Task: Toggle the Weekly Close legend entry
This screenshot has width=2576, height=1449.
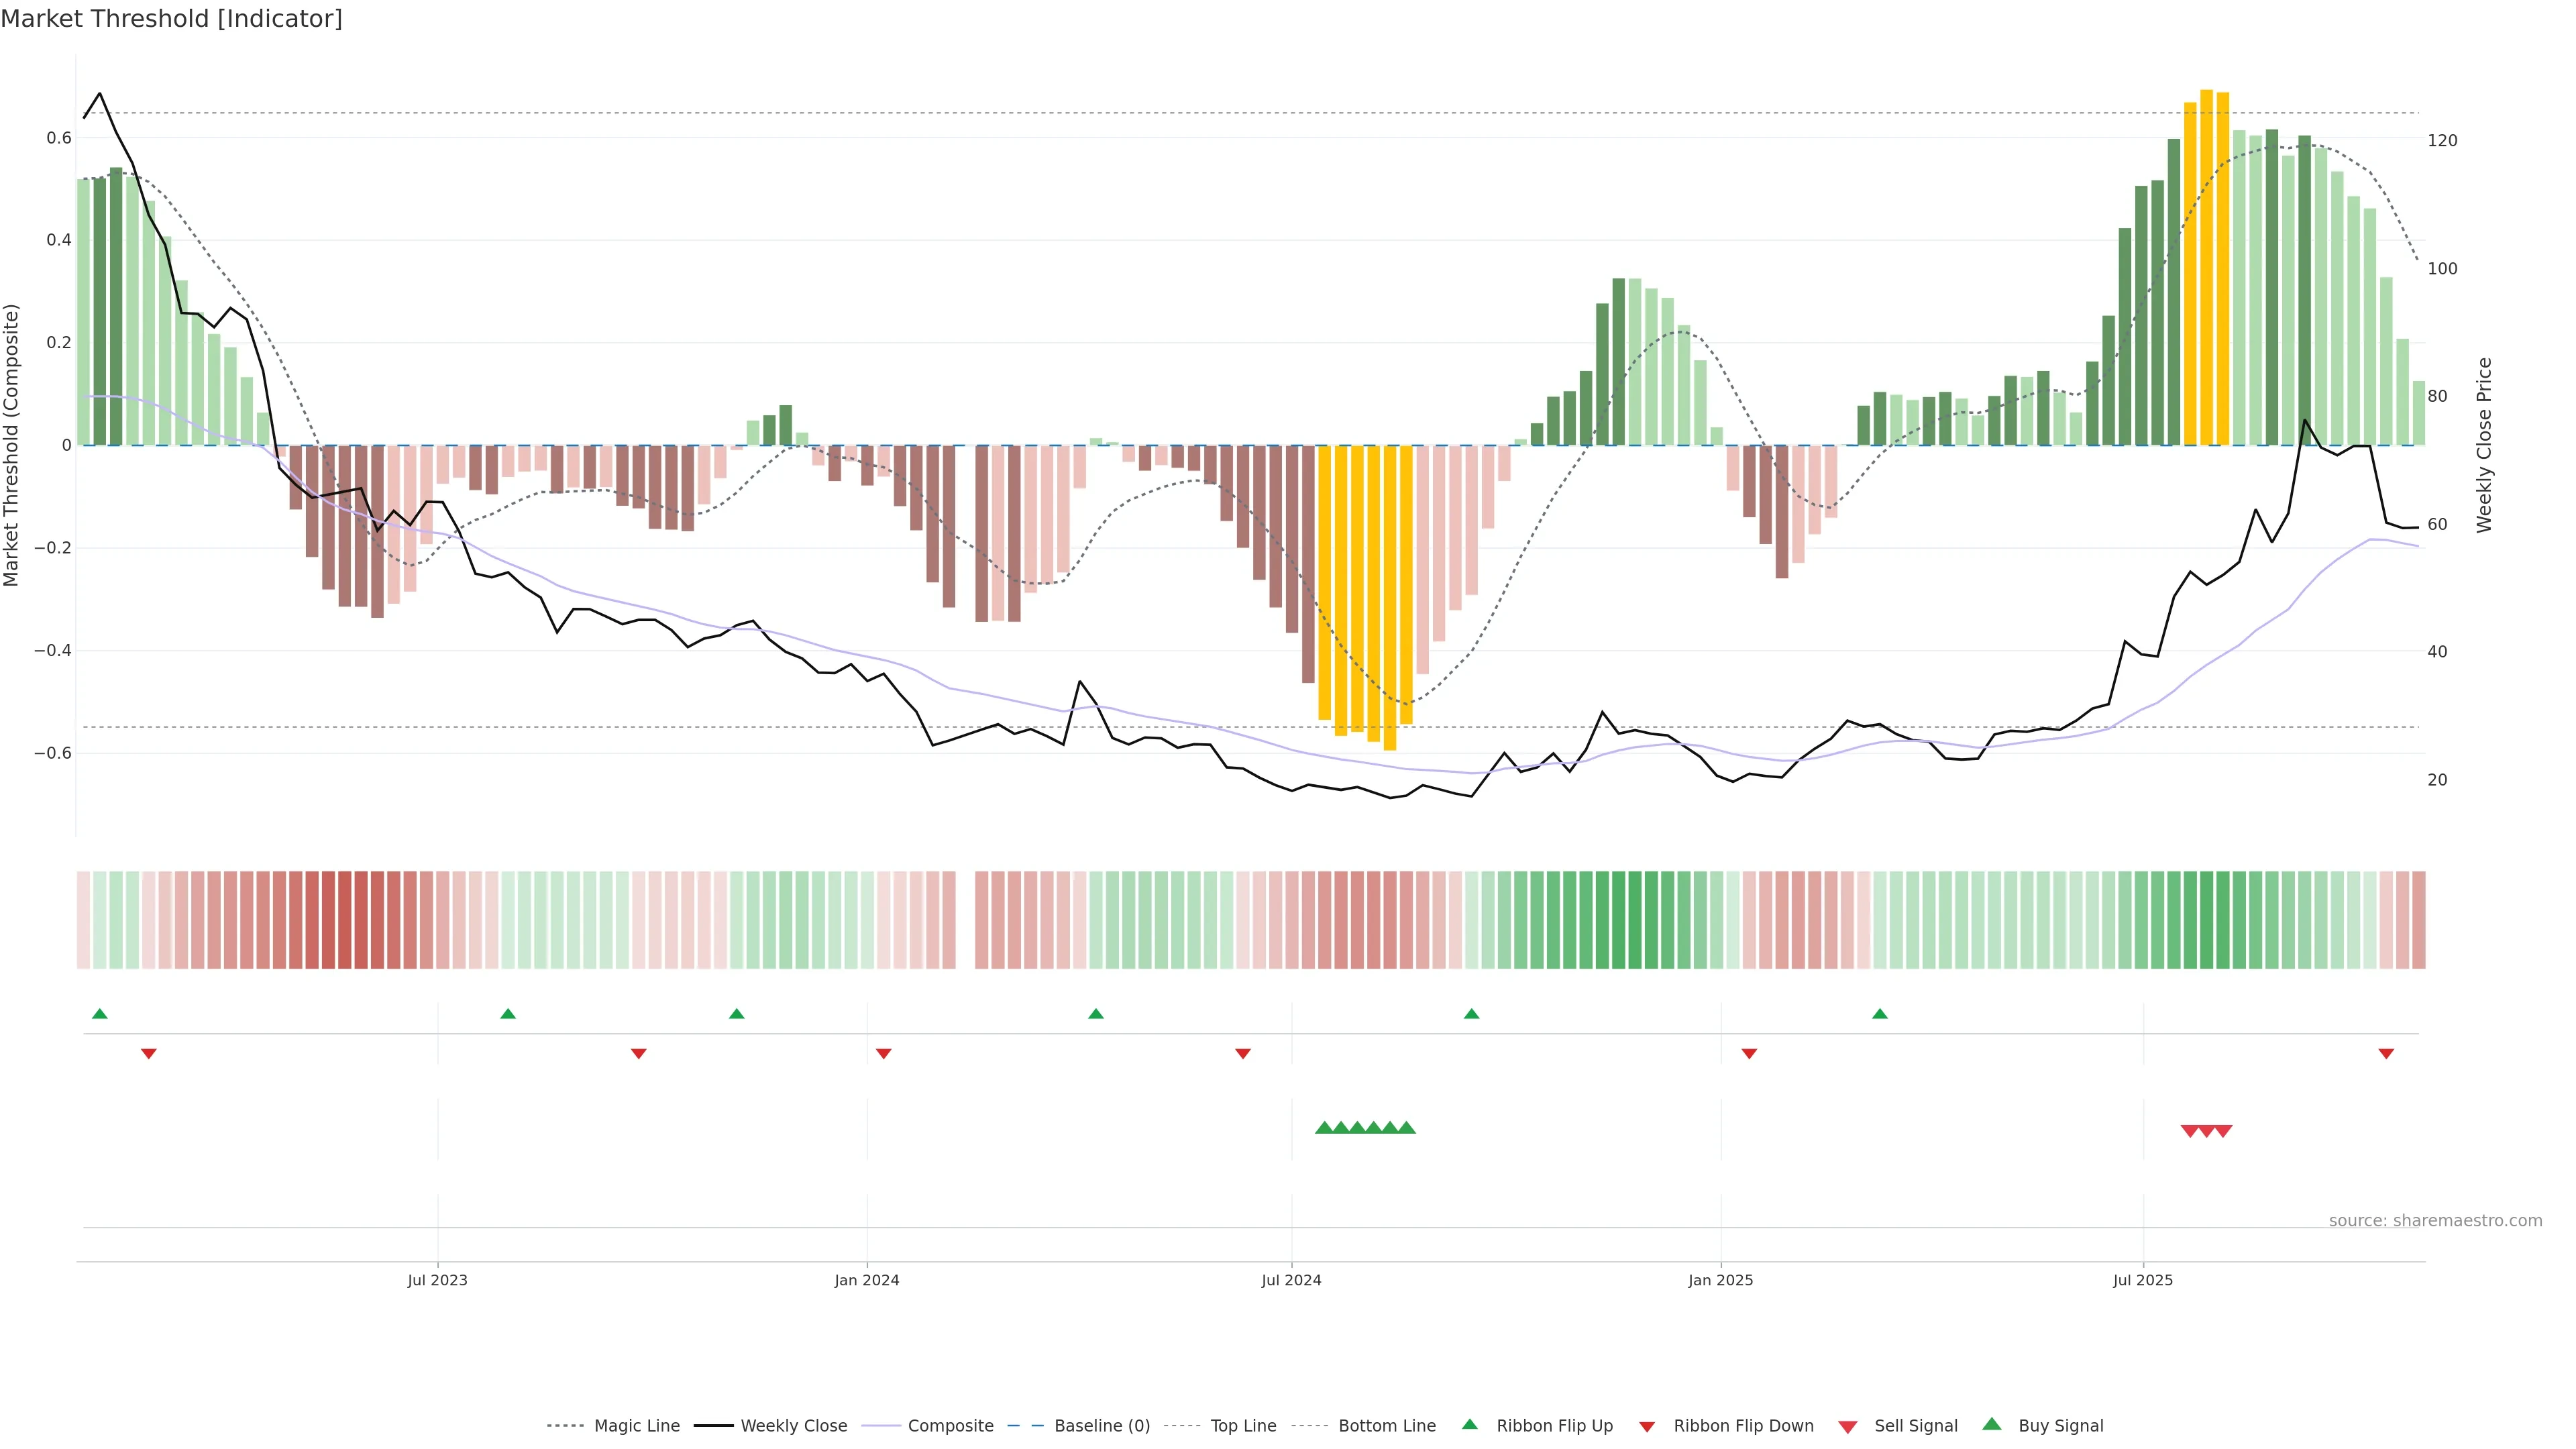Action: 793,1426
